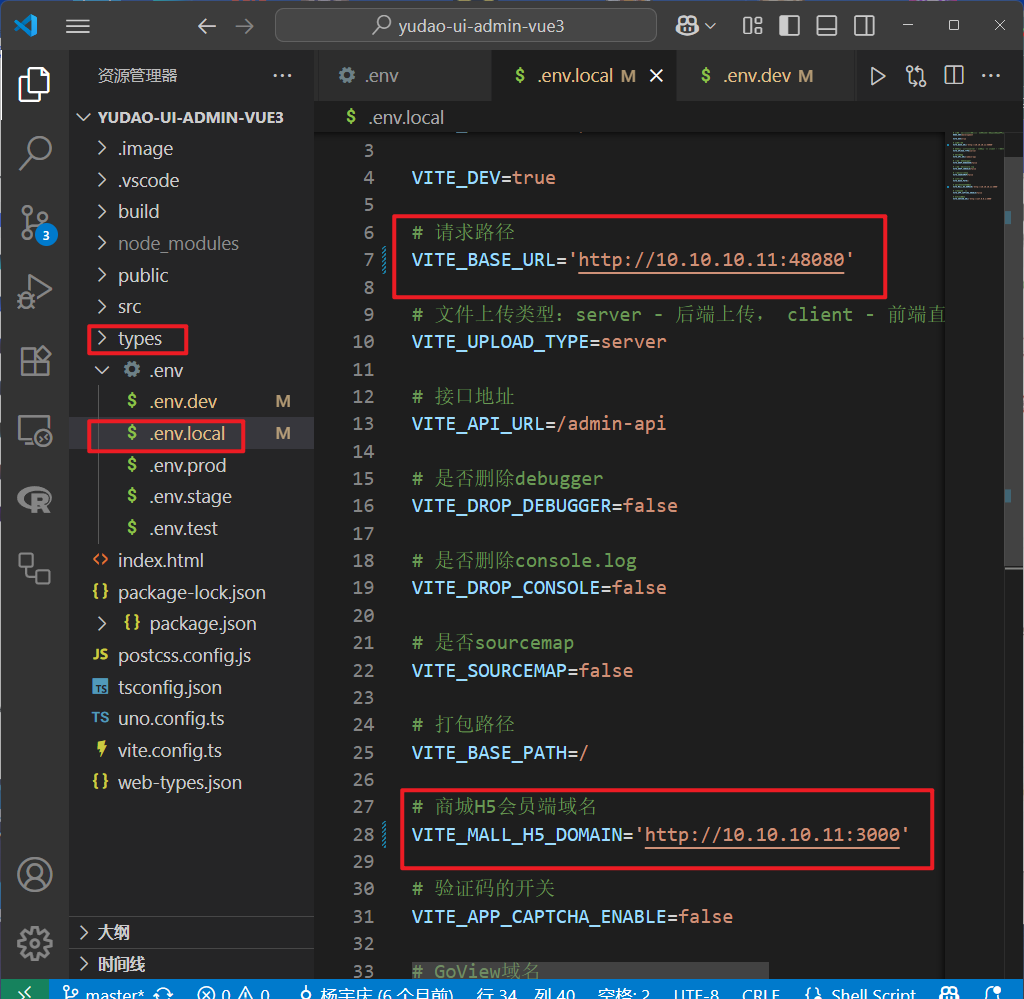This screenshot has width=1024, height=999.
Task: Open the Accounts menu icon
Action: (35, 875)
